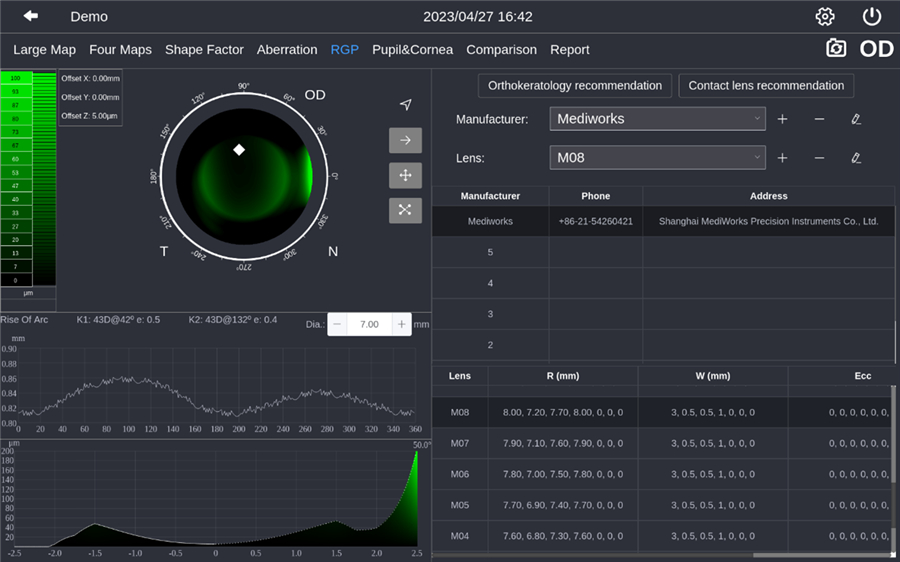Select the Mediworks manufacturer row
The image size is (900, 562).
pos(664,221)
